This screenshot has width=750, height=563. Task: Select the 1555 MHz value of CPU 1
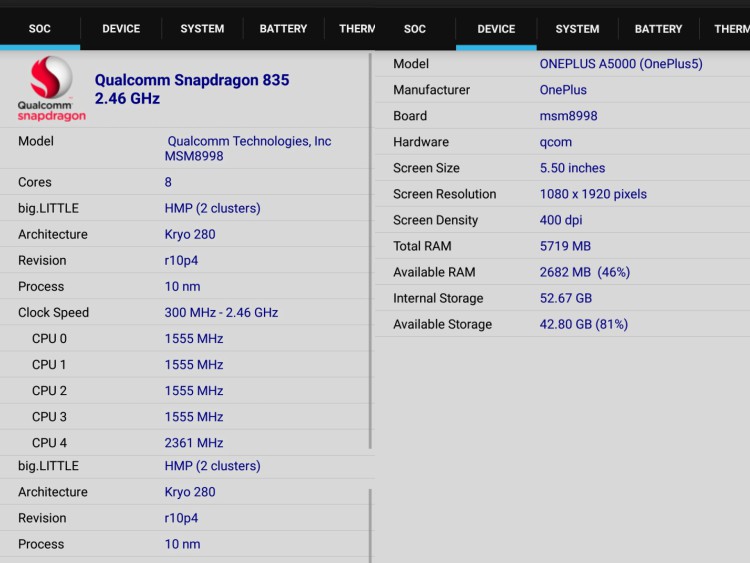[x=194, y=364]
